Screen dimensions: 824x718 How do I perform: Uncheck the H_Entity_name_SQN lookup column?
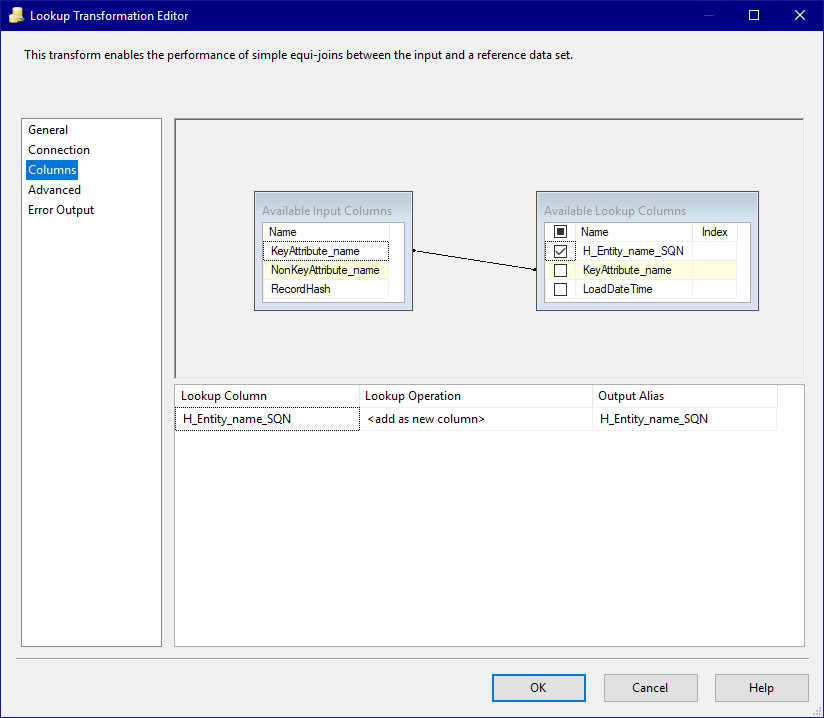pyautogui.click(x=560, y=251)
